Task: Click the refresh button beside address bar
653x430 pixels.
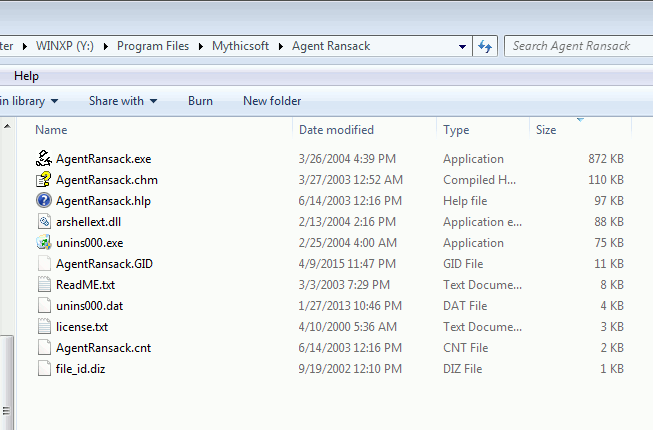Action: click(485, 46)
